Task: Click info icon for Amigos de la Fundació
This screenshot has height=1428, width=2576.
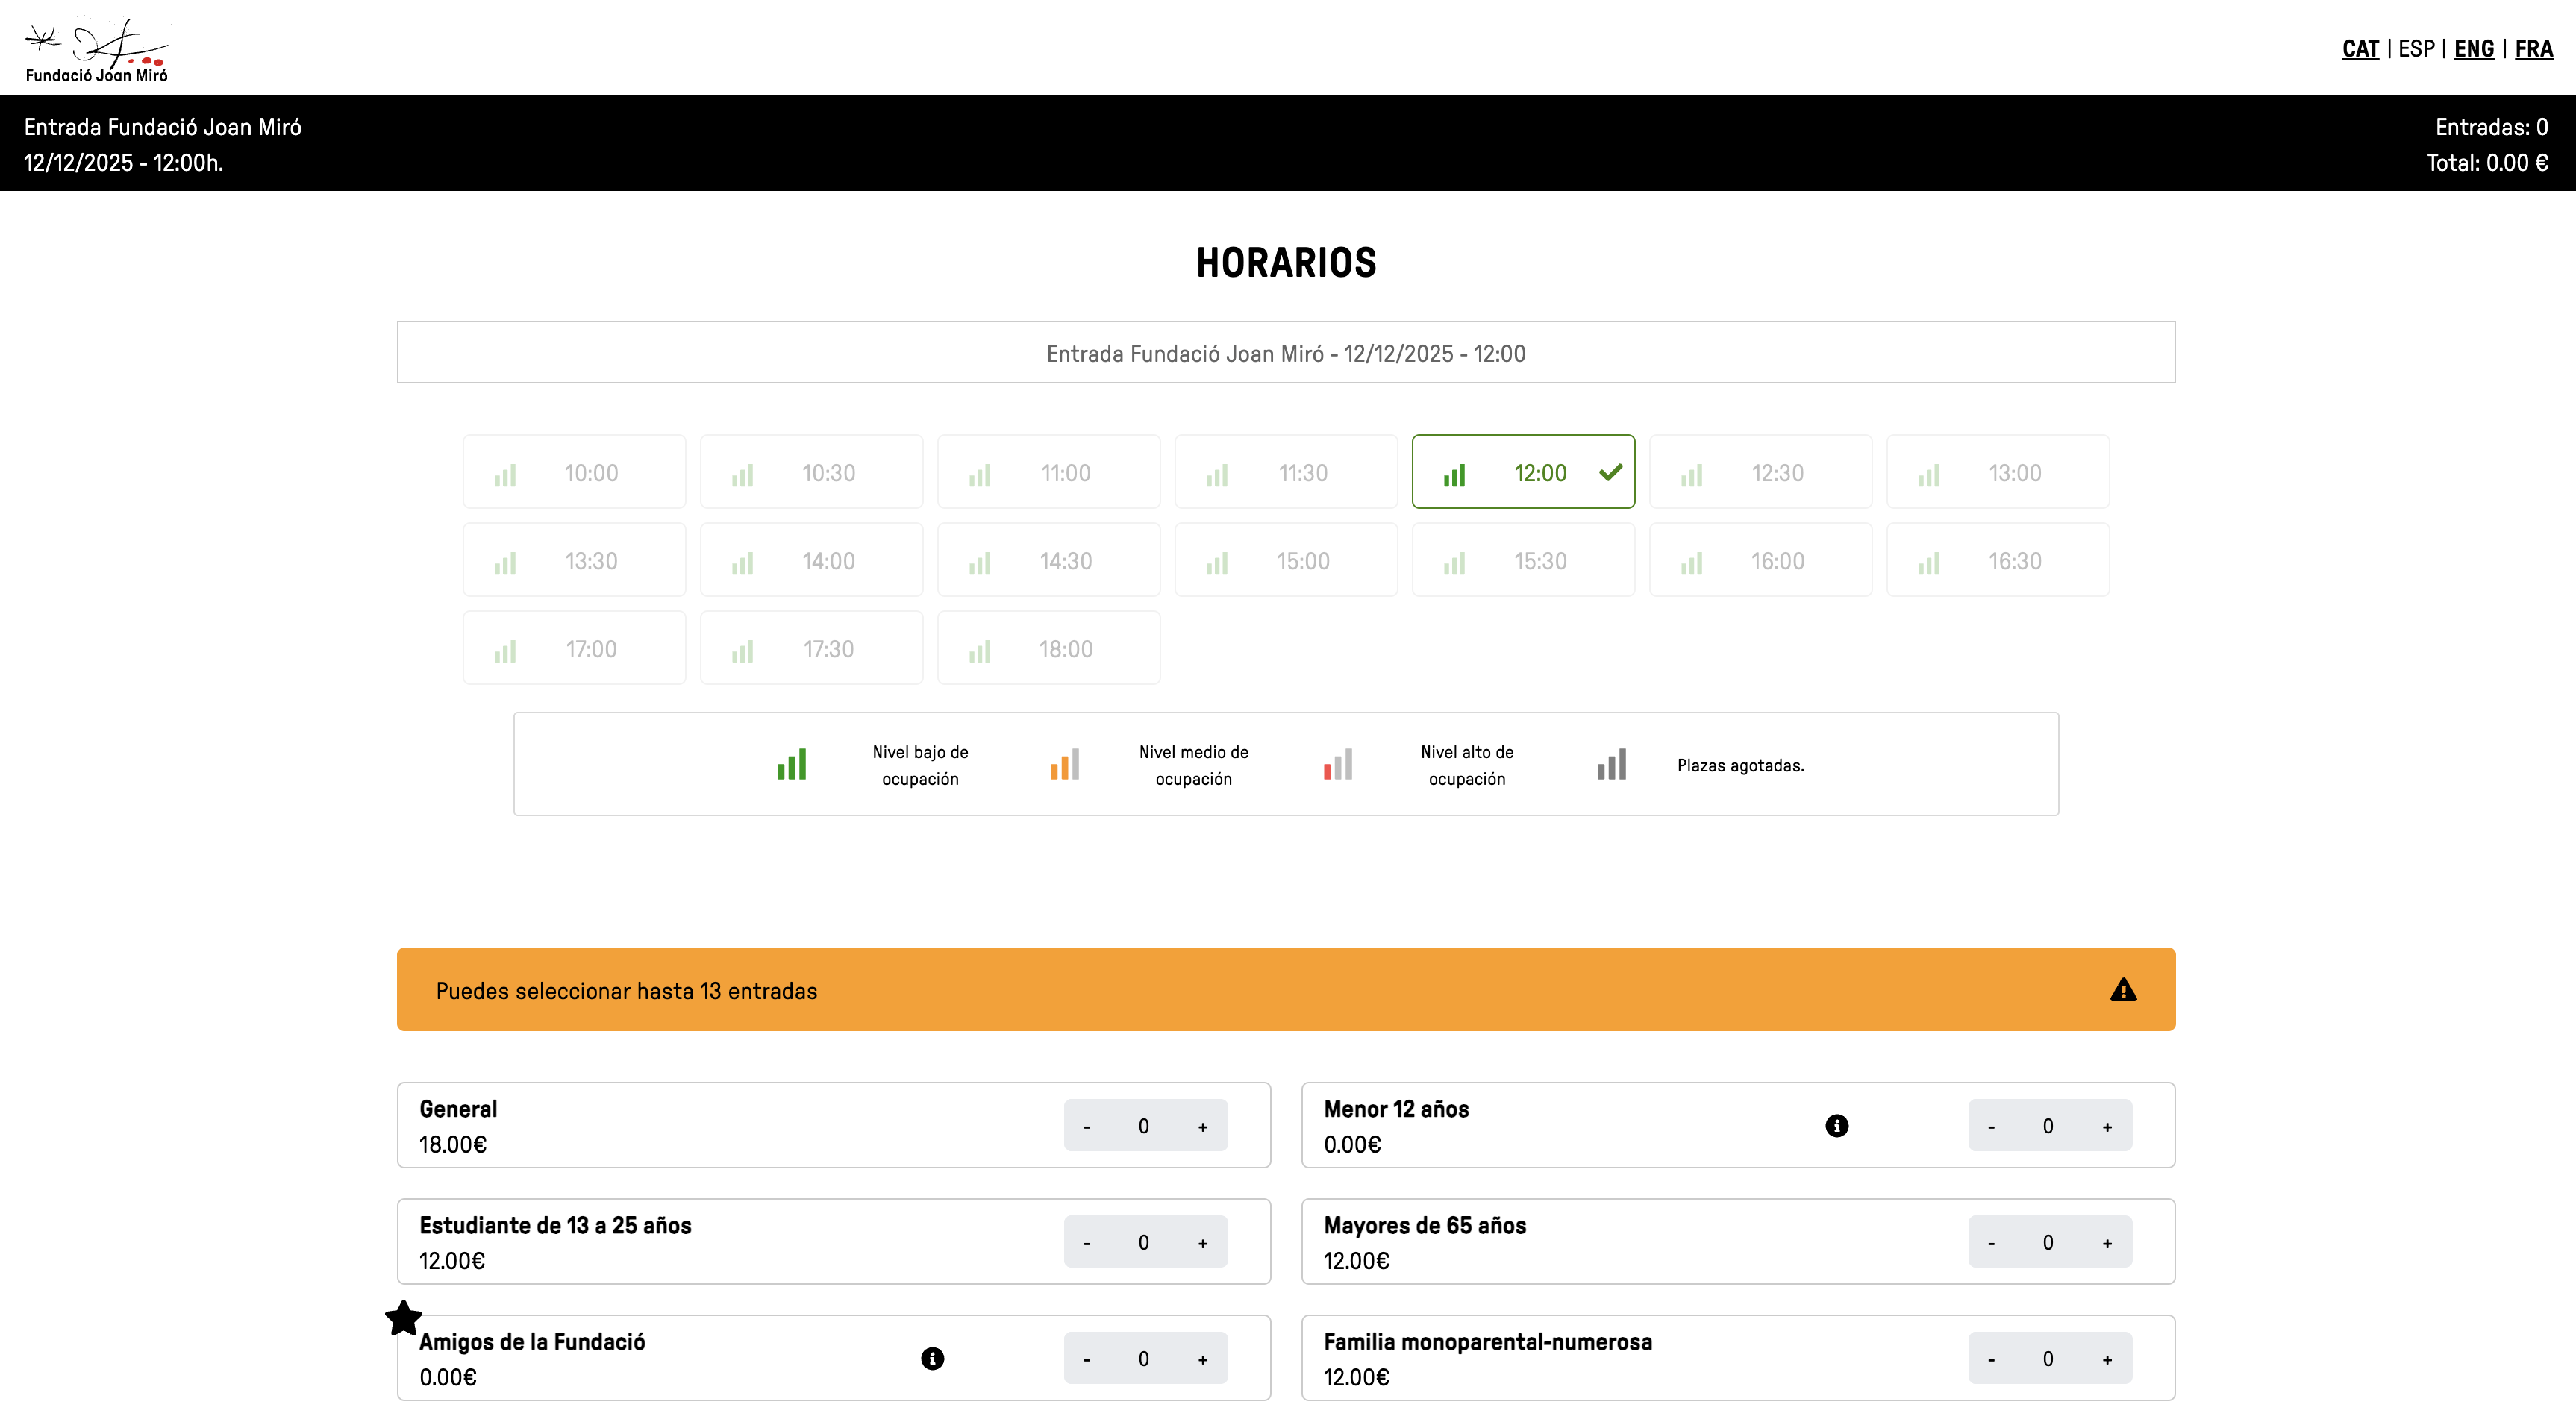Action: 932,1358
